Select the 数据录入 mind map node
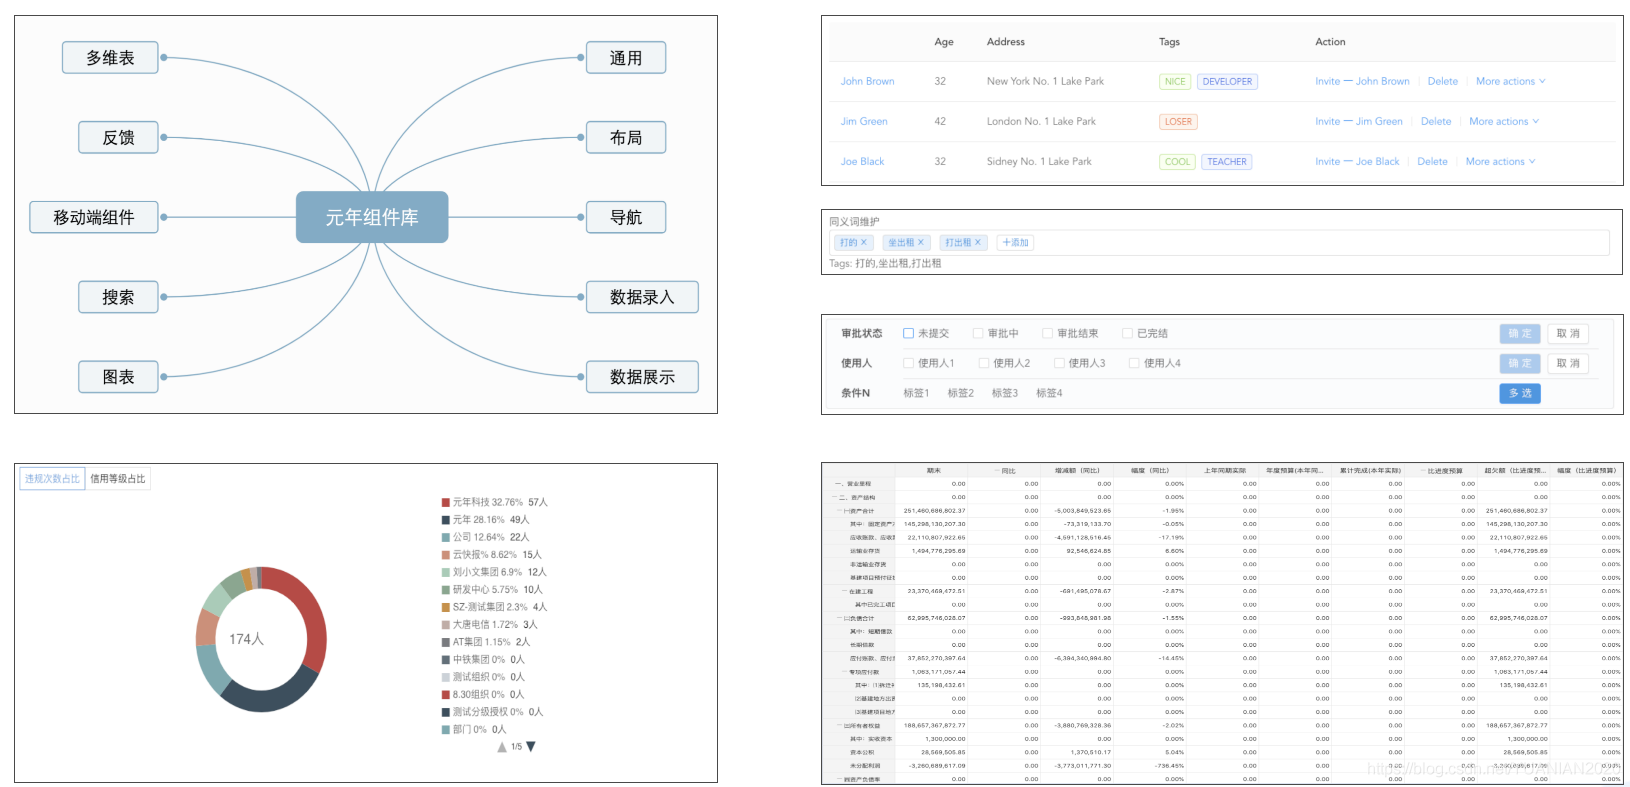The height and width of the screenshot is (787, 1630). [642, 298]
